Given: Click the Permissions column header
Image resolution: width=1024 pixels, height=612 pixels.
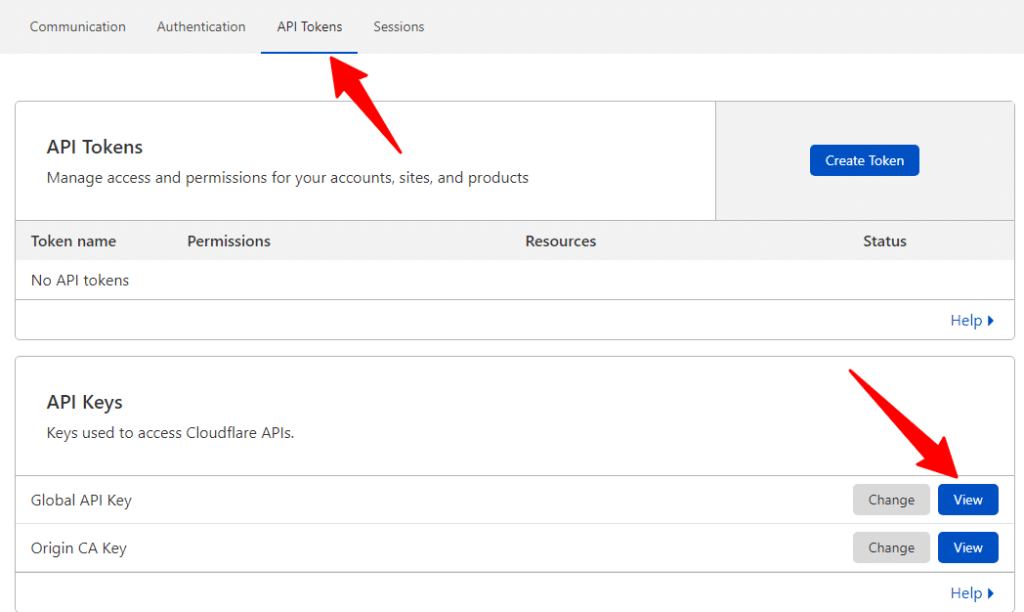Looking at the screenshot, I should click(x=229, y=241).
